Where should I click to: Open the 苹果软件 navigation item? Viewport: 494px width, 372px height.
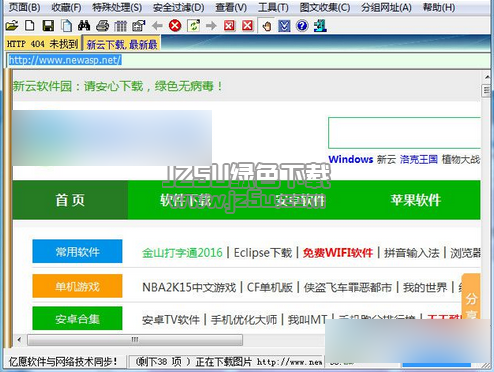(x=416, y=200)
